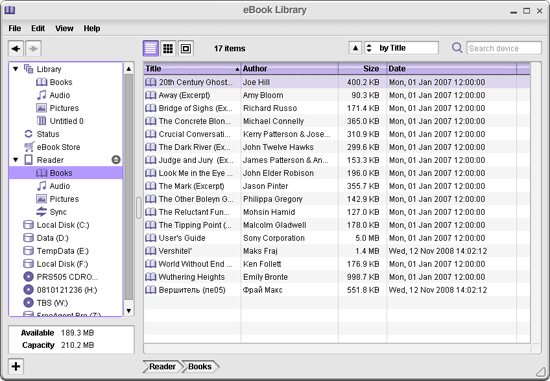Sort by the Date column header
The image size is (550, 381).
coord(451,69)
